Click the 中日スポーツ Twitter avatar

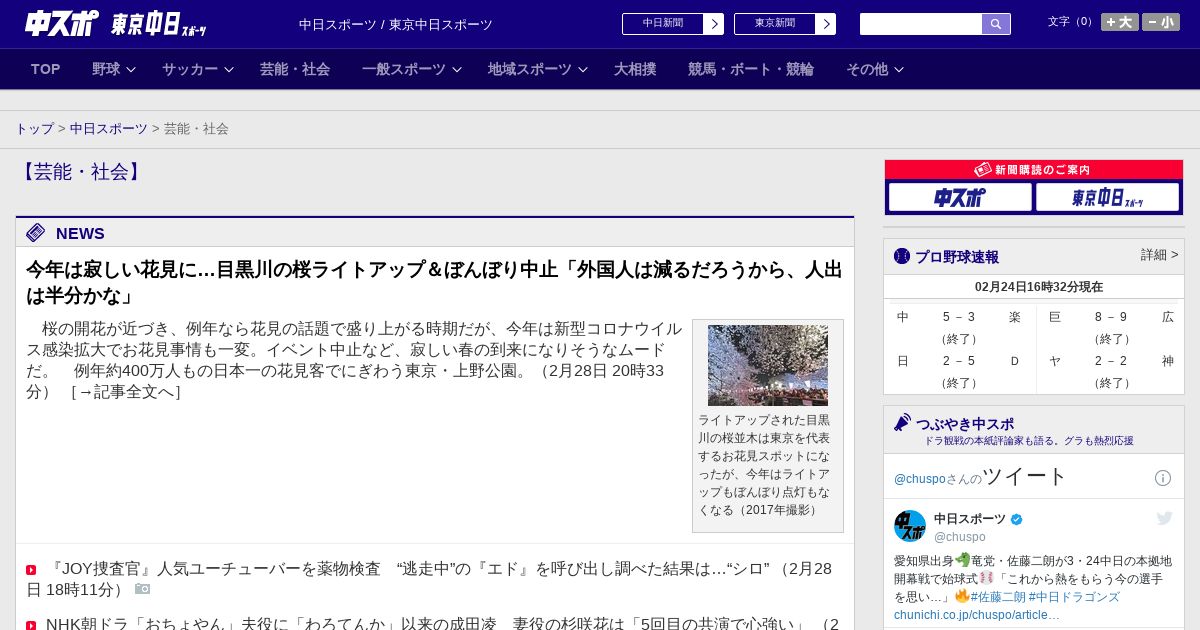910,526
